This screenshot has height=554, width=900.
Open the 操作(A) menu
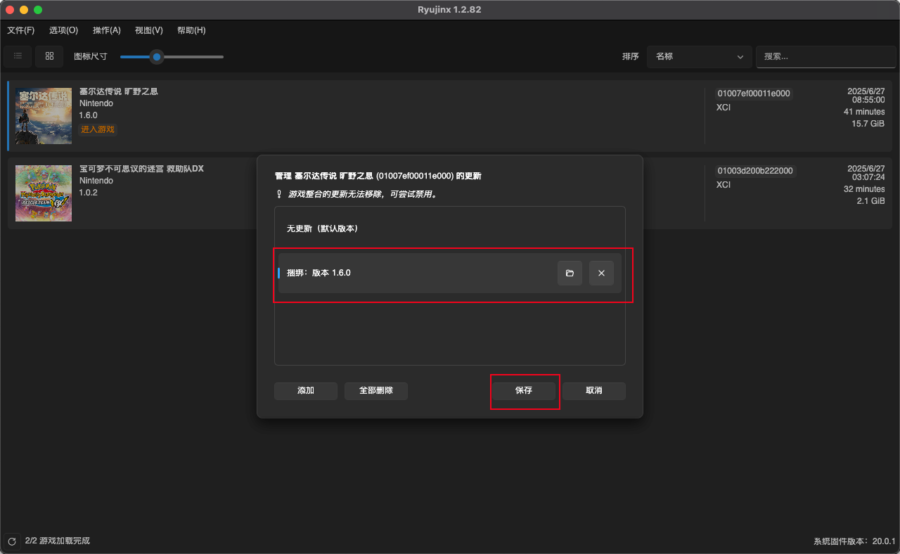pyautogui.click(x=107, y=30)
